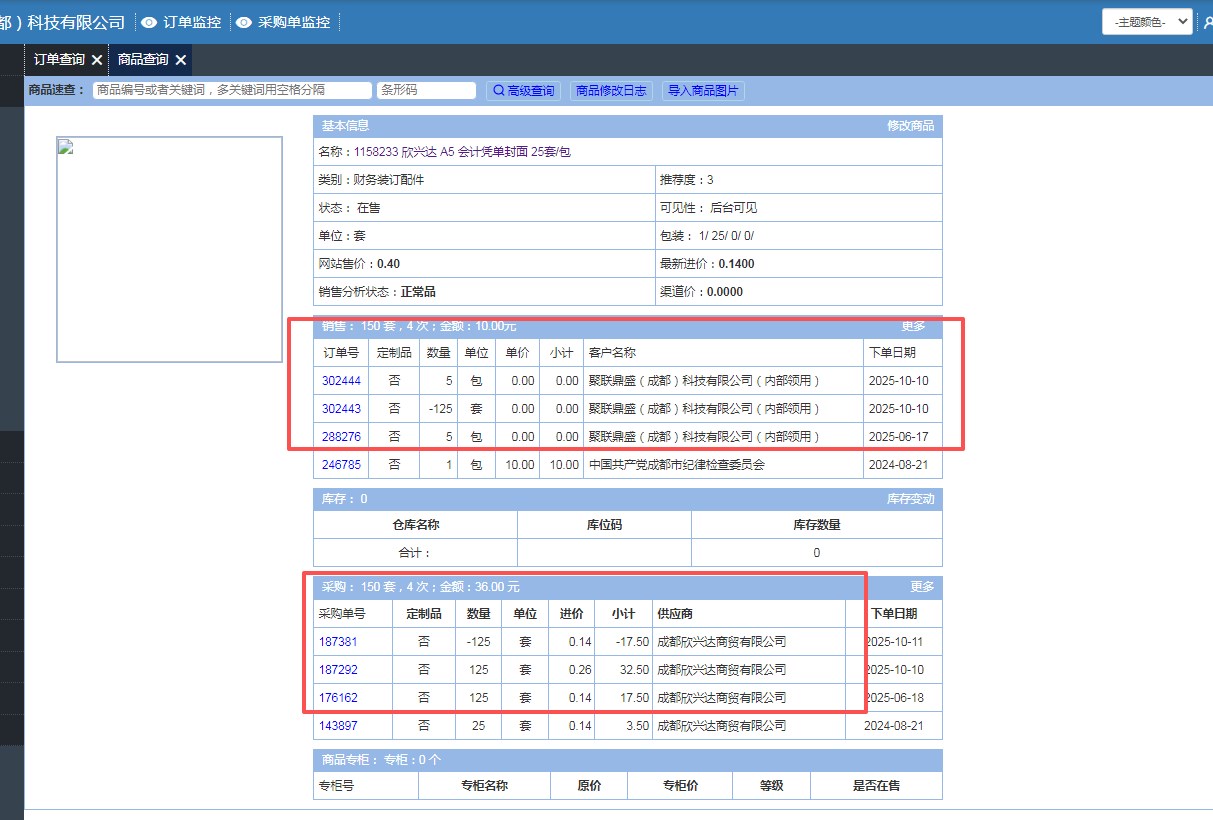Click the 条形码 barcode input field
Viewport: 1213px width, 820px height.
(x=426, y=90)
